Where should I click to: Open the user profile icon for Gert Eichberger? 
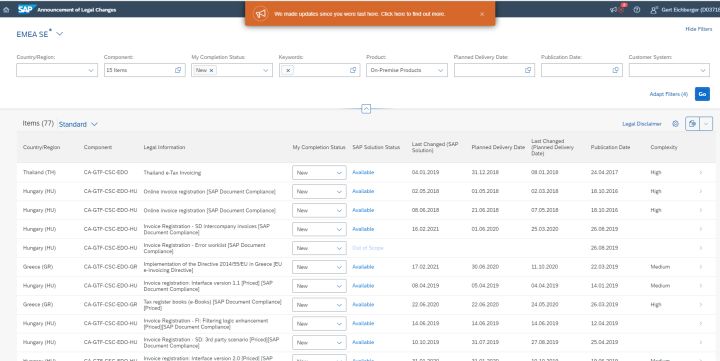point(654,10)
